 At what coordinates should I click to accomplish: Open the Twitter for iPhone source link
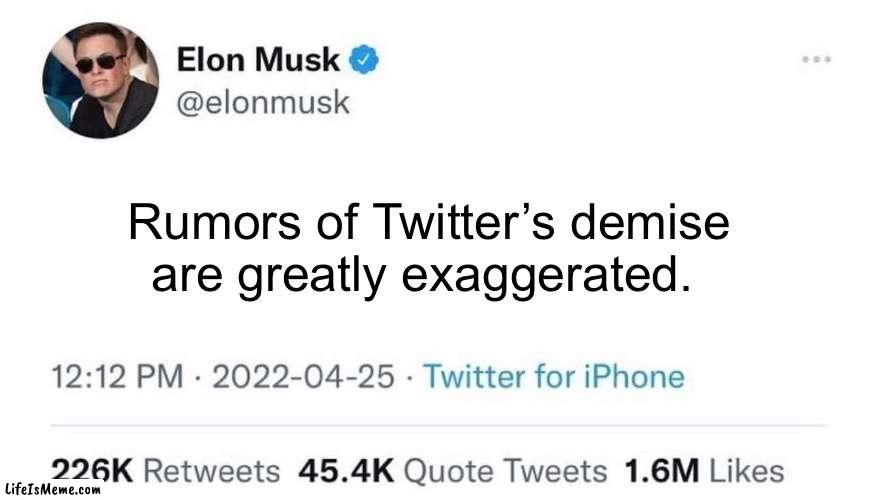[554, 377]
